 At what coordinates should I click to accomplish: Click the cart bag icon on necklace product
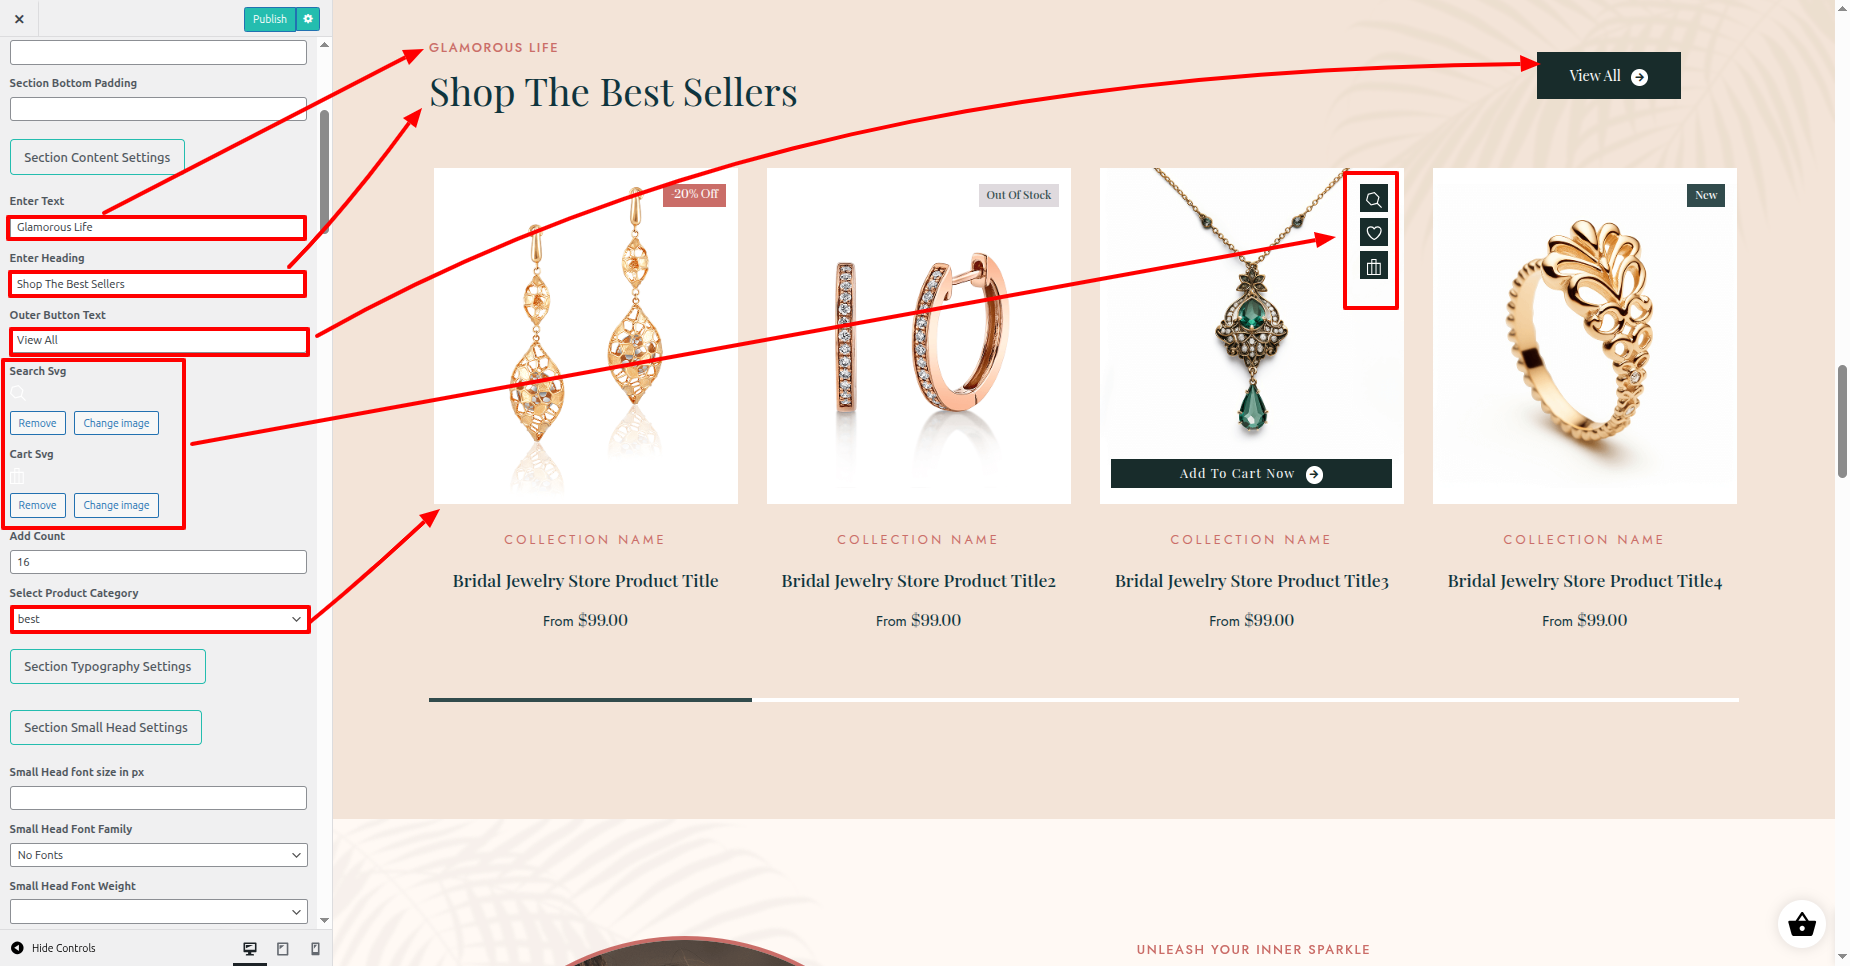[1374, 267]
